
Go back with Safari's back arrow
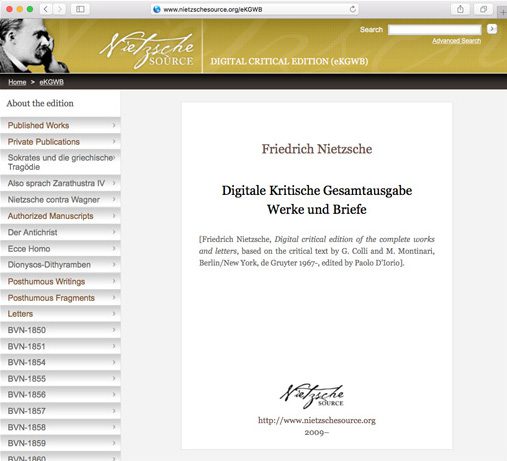click(46, 9)
